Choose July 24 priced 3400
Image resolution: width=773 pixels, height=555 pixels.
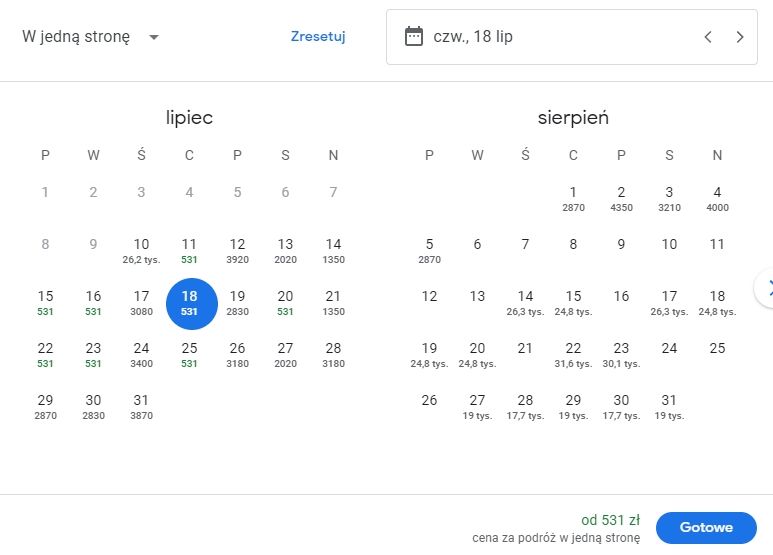click(141, 355)
